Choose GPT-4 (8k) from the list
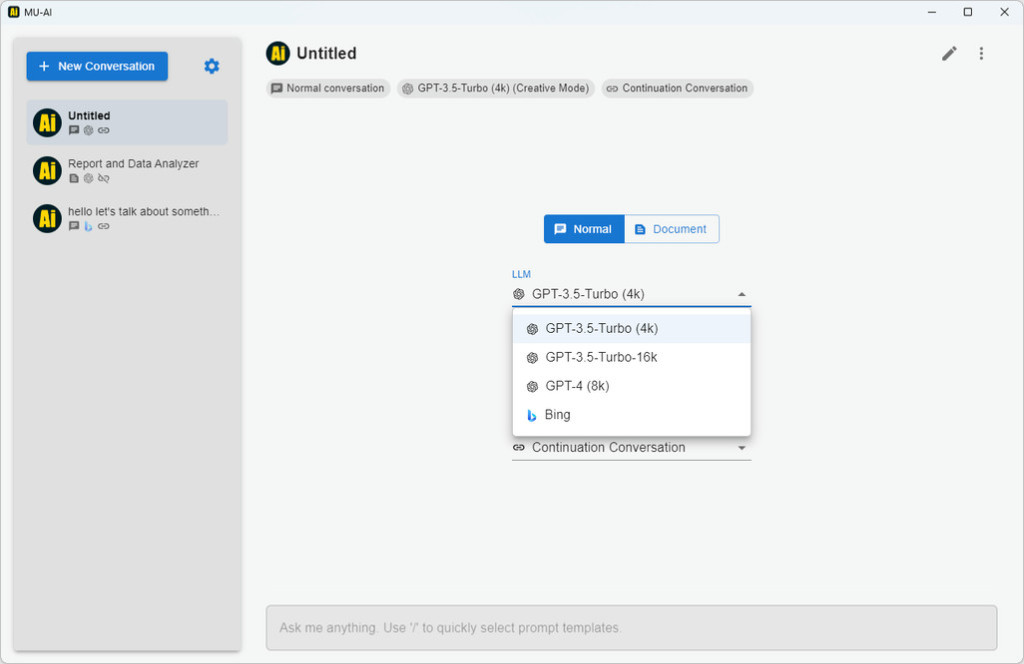Viewport: 1024px width, 664px height. point(632,386)
